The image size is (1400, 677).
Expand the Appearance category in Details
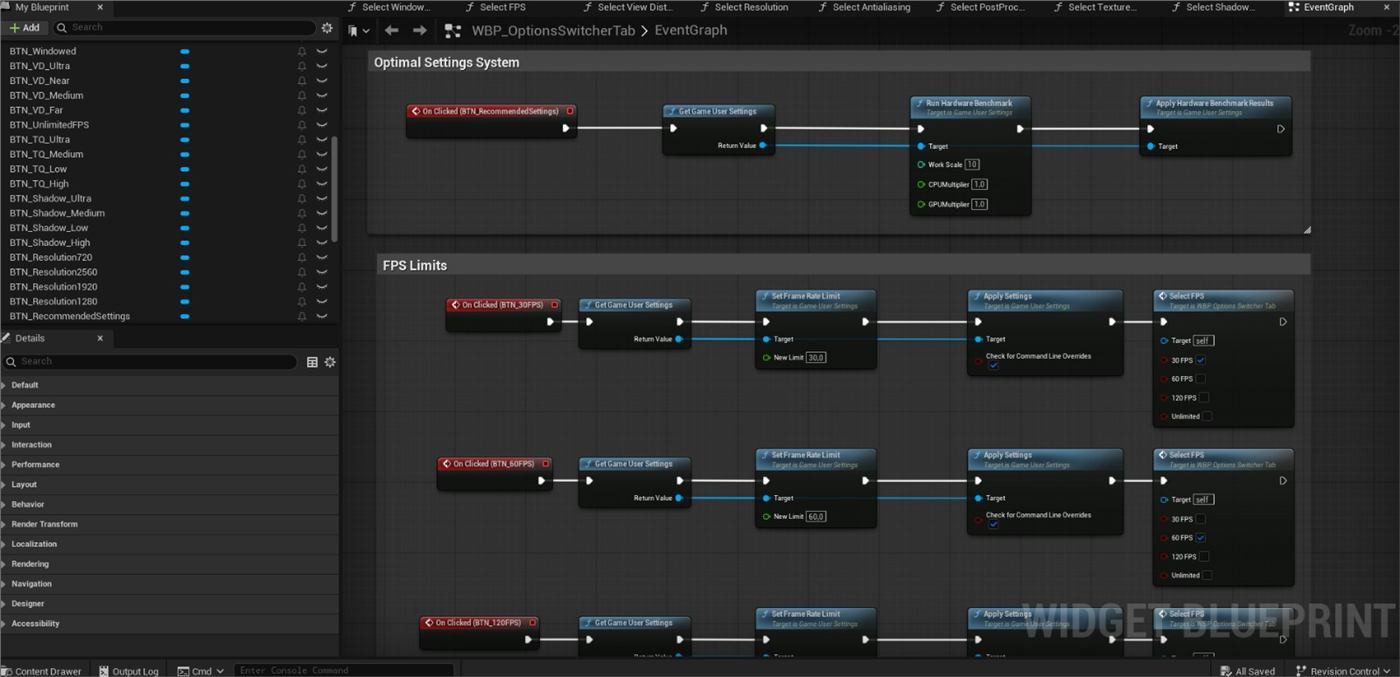pyautogui.click(x=4, y=405)
